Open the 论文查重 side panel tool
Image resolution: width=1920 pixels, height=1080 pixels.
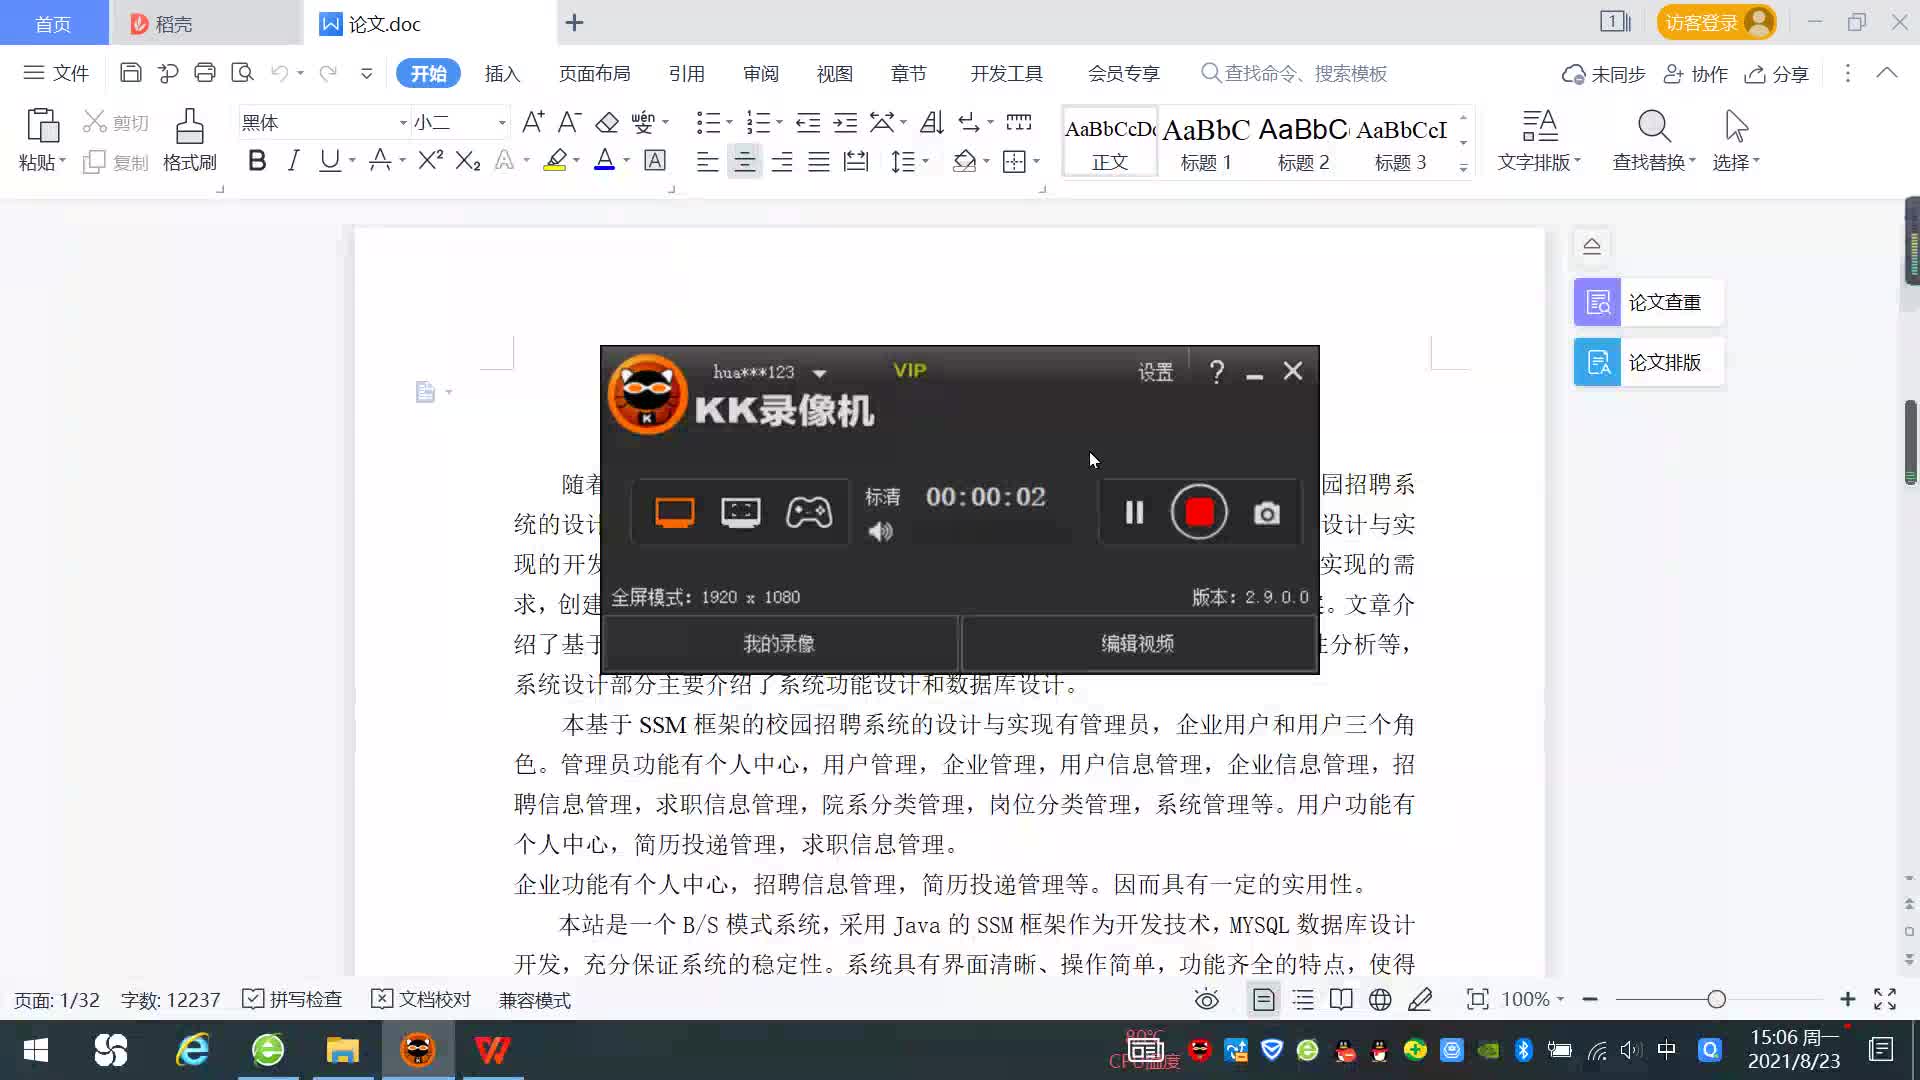point(1647,302)
